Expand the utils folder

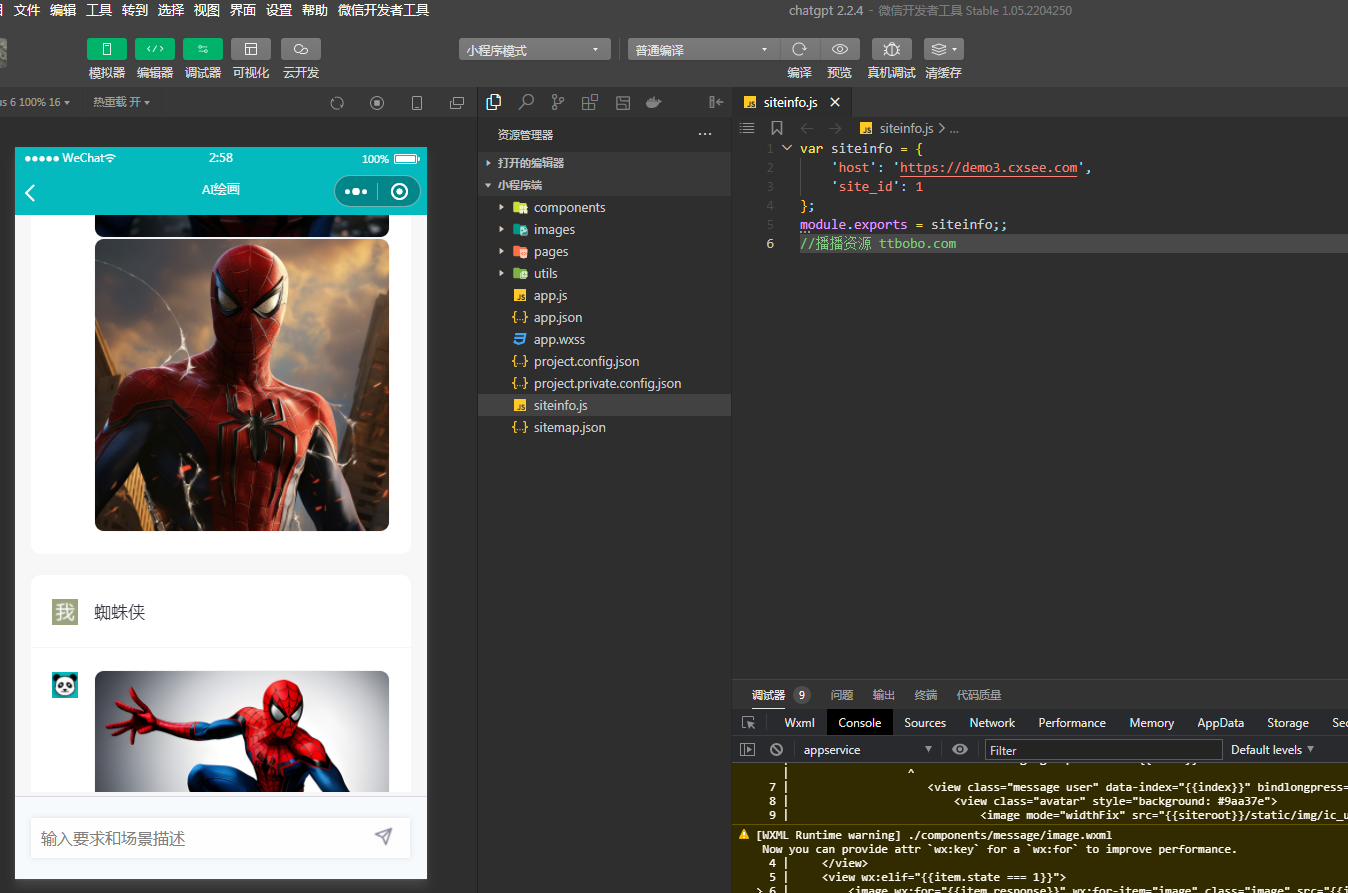click(x=605, y=273)
